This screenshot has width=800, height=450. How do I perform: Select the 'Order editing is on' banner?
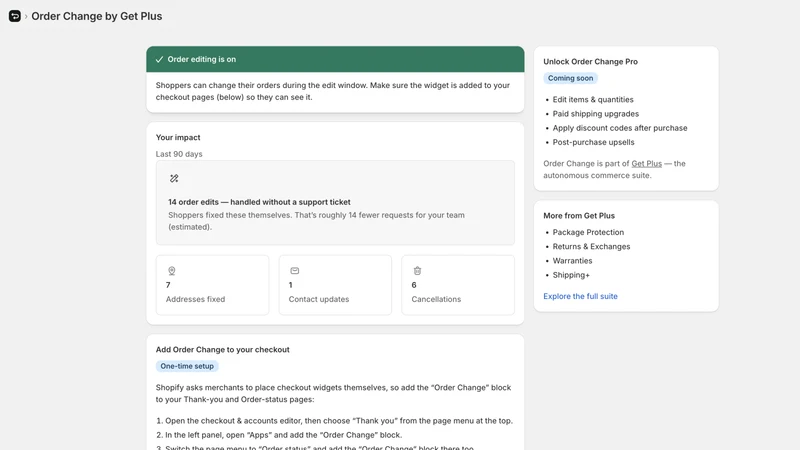click(335, 59)
